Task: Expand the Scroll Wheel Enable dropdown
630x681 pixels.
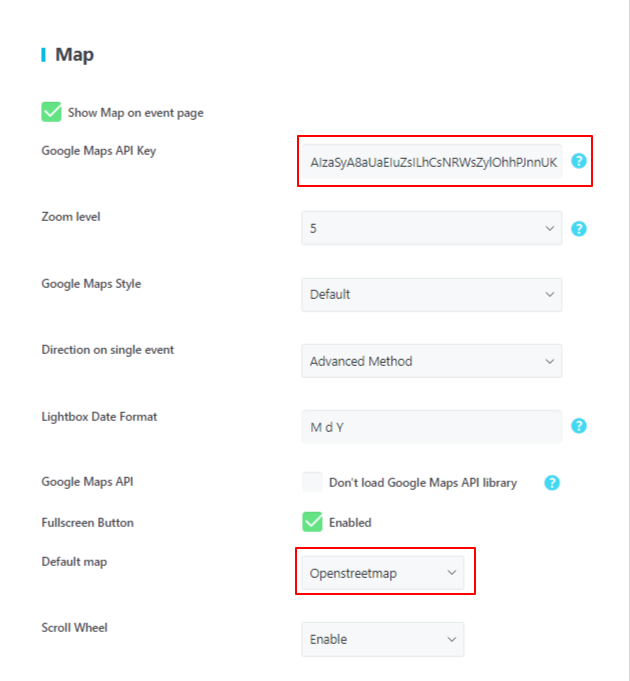Action: [x=383, y=639]
